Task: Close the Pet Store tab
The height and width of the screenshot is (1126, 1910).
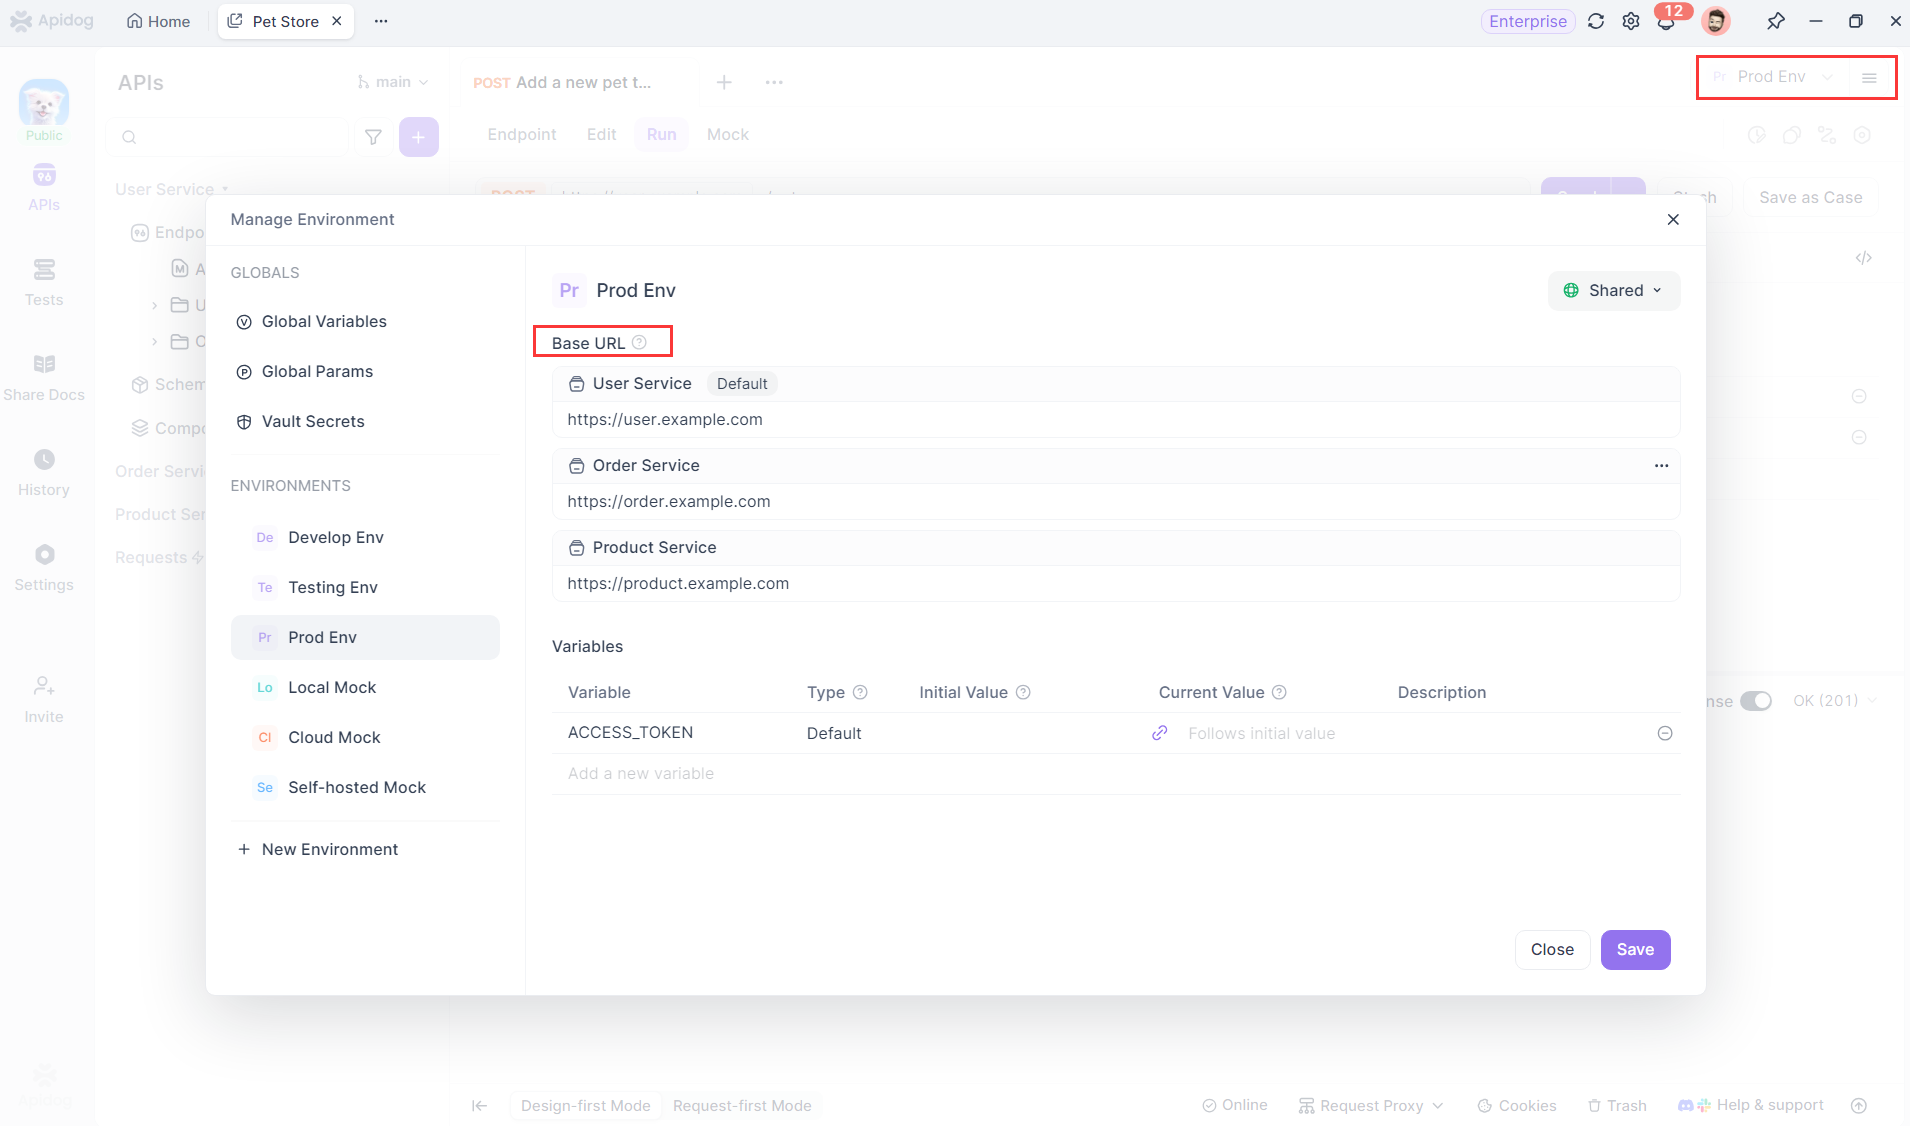Action: [337, 21]
